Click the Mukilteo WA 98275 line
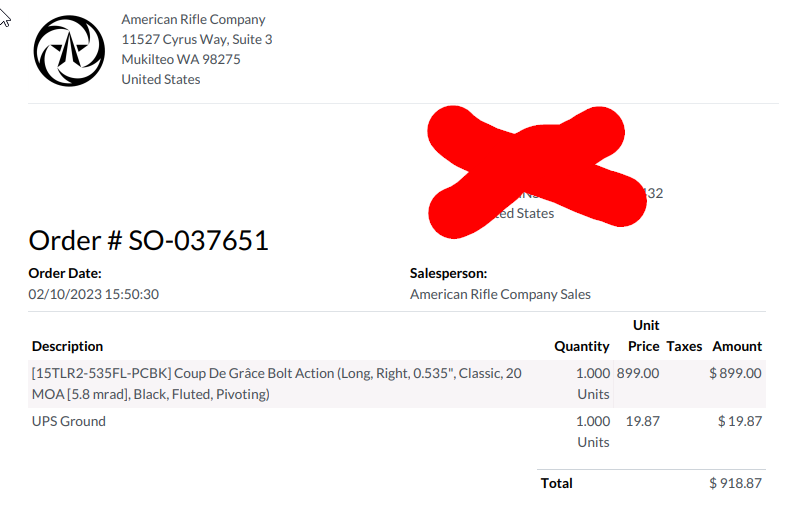Viewport: 787px width, 524px height. pos(181,59)
